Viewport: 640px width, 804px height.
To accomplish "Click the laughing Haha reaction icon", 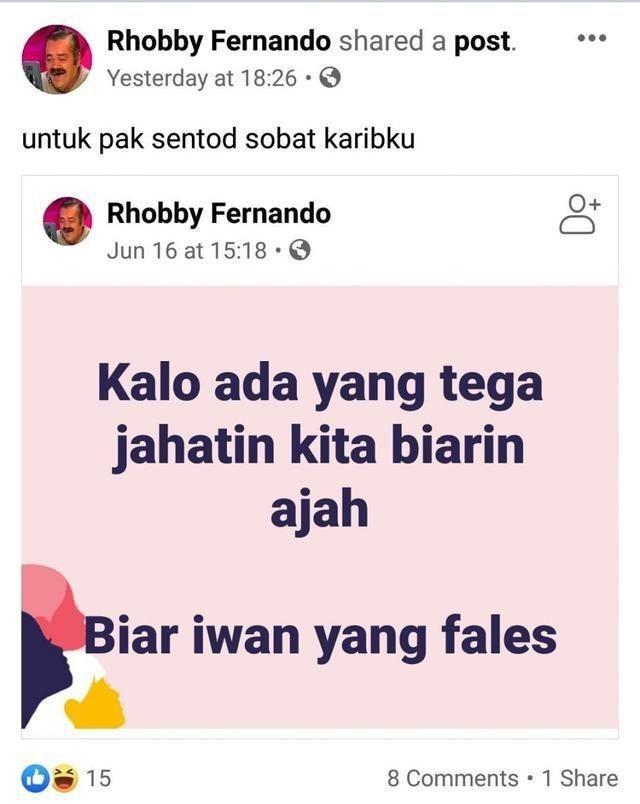I will pos(64,778).
